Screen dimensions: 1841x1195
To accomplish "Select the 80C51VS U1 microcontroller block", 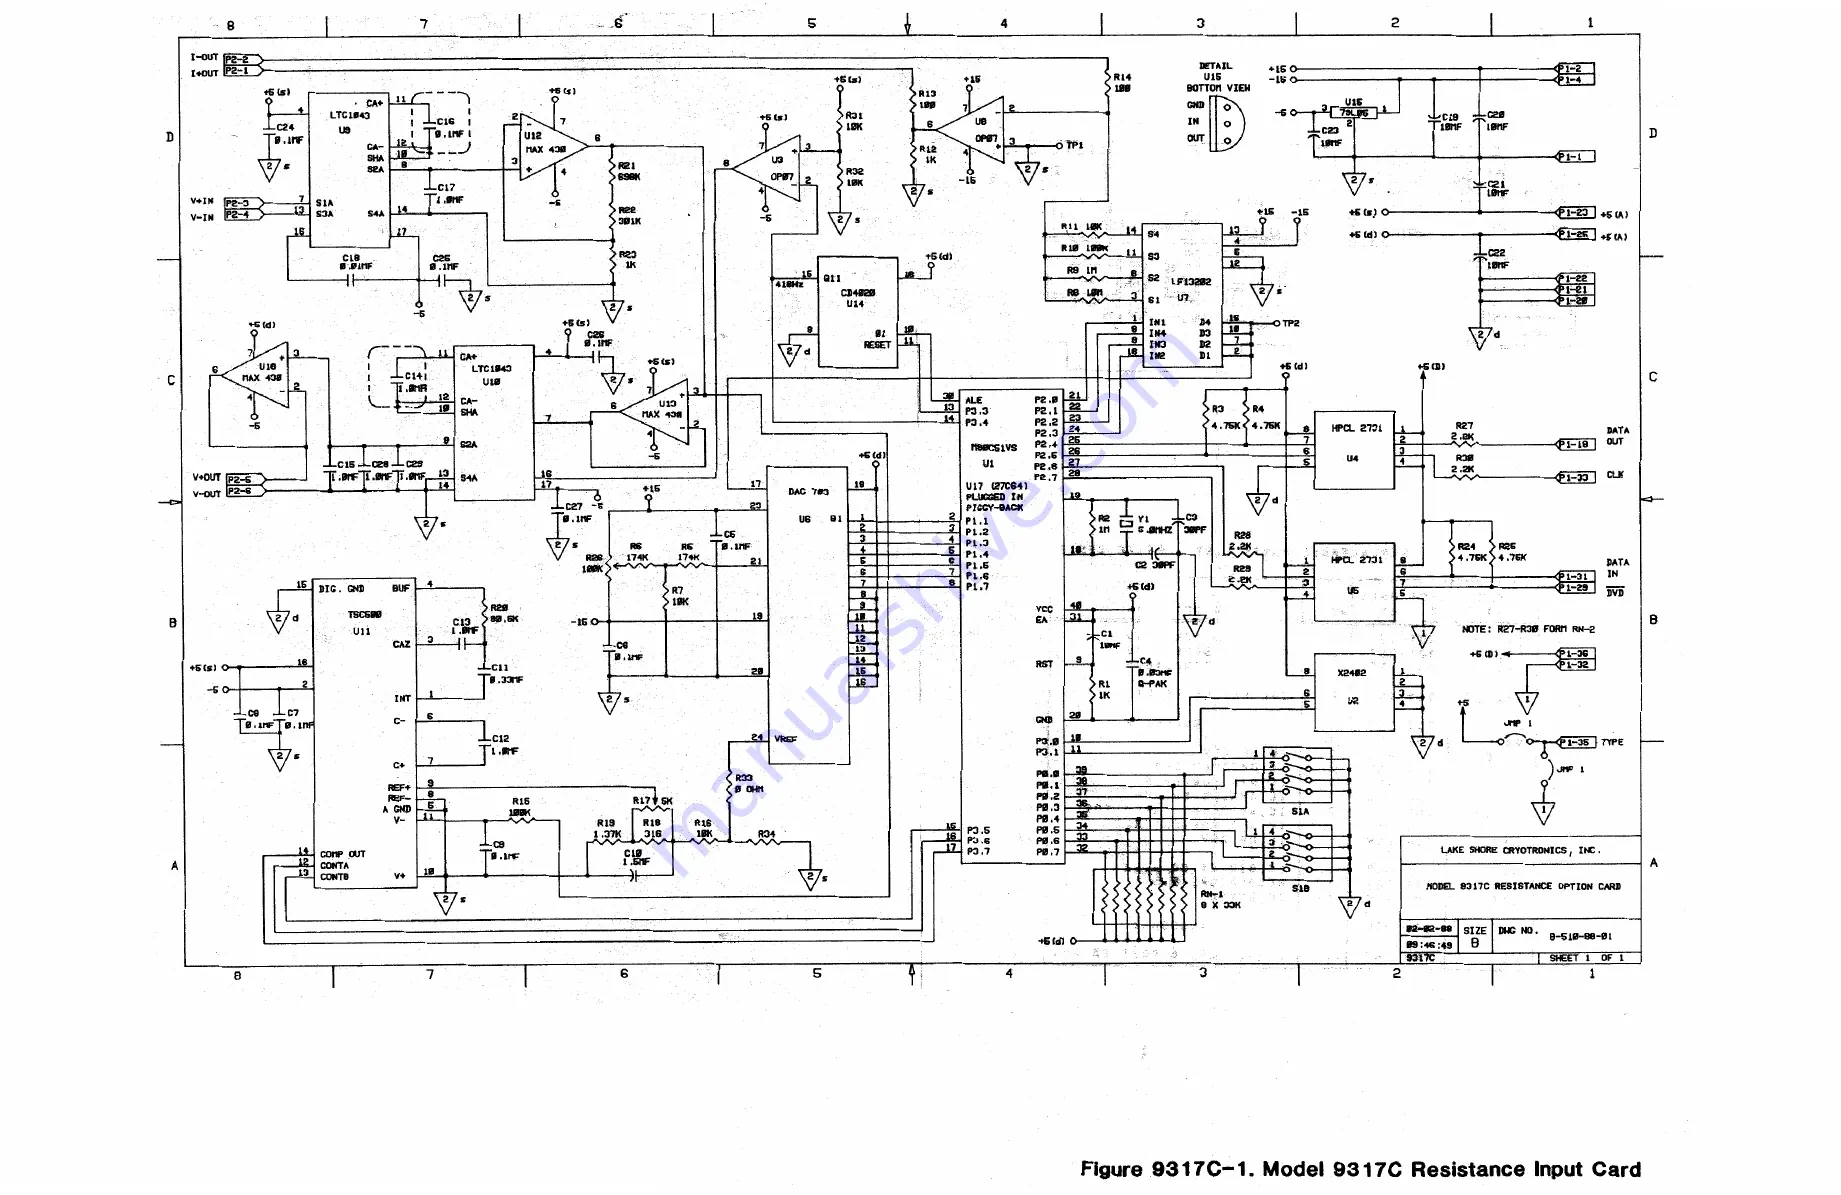I will pyautogui.click(x=1012, y=625).
